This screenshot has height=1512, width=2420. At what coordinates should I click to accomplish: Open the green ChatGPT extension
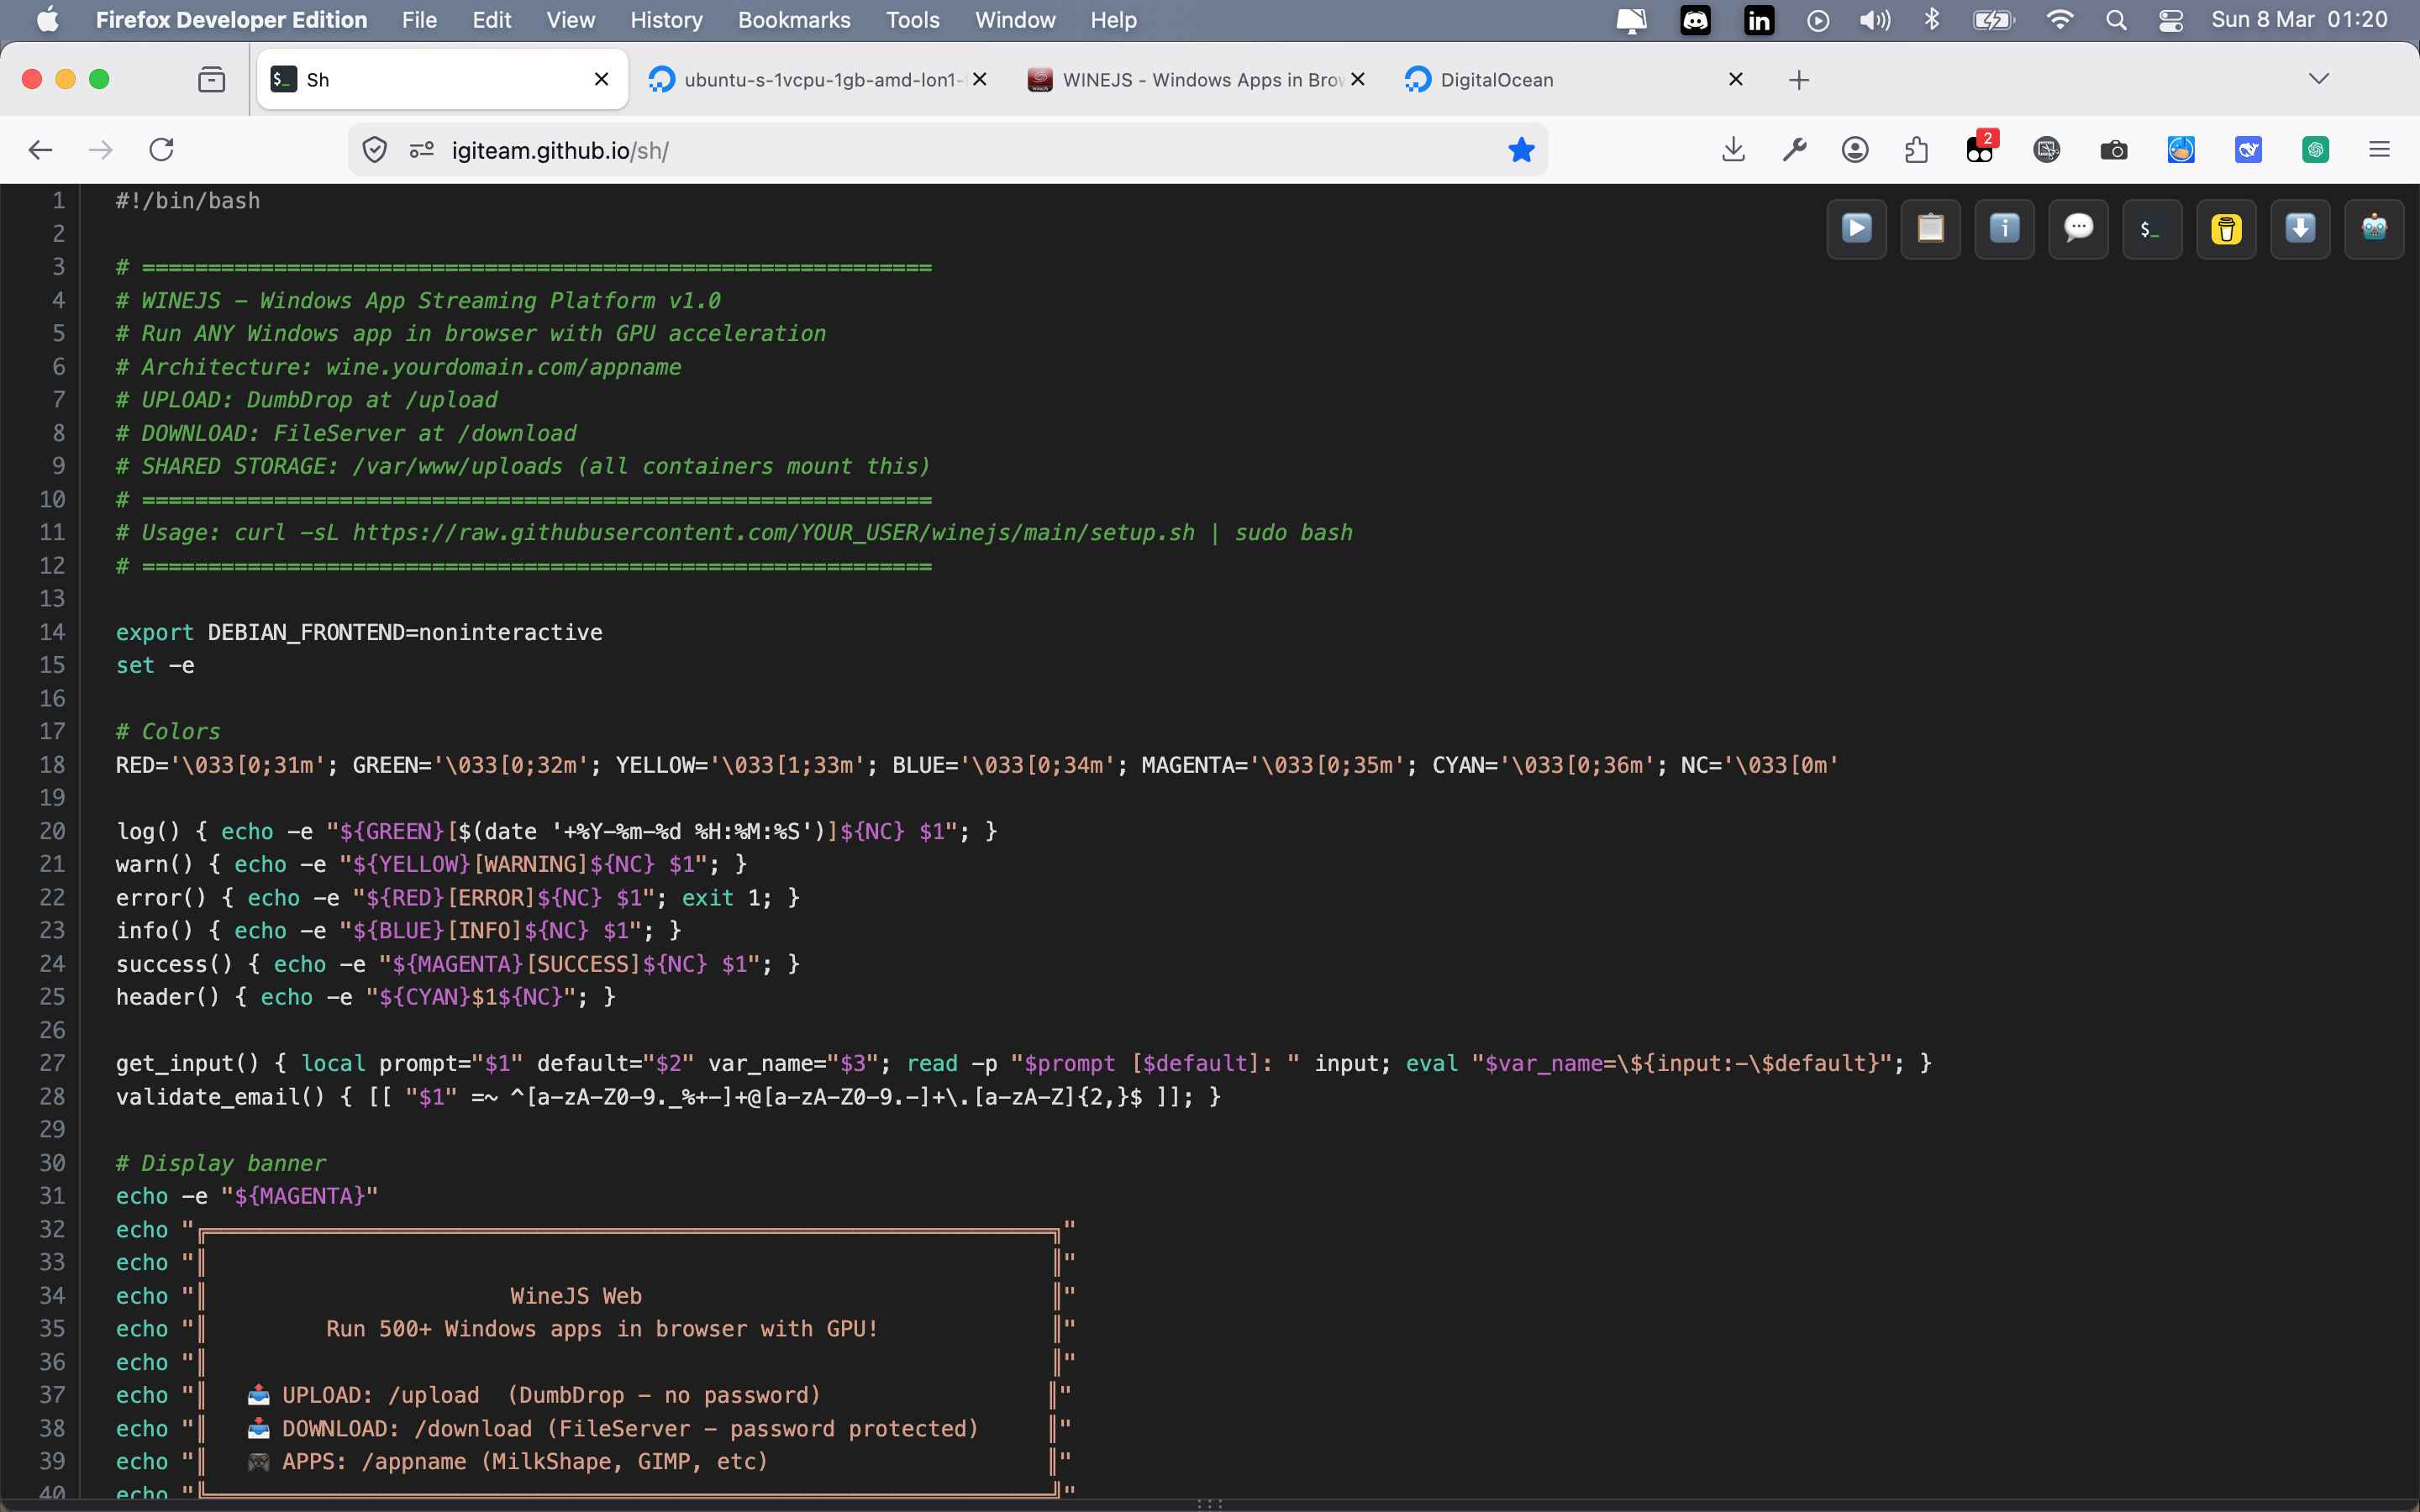[x=2315, y=150]
